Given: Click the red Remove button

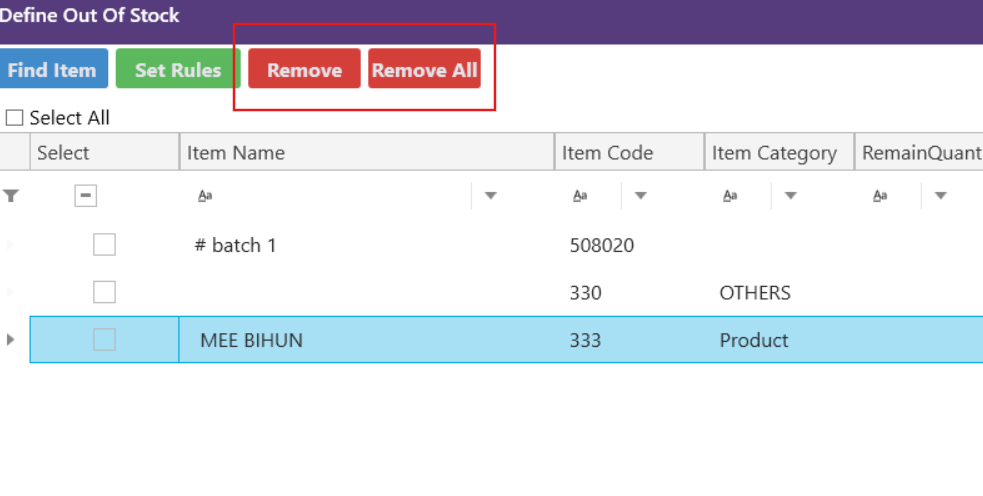Looking at the screenshot, I should coord(304,70).
